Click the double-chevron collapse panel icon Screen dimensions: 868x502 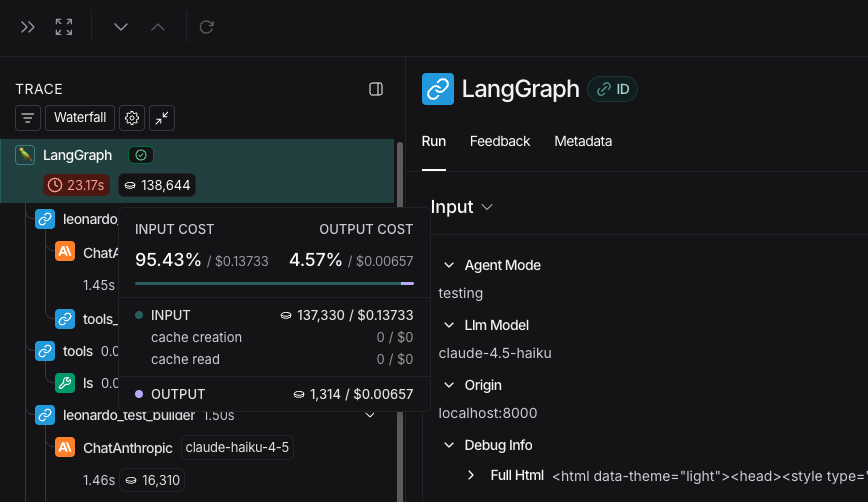click(28, 27)
